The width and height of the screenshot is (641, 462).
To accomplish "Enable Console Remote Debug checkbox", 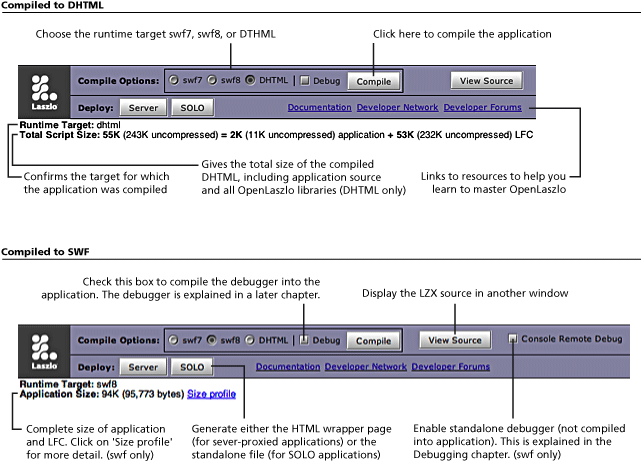I will (513, 339).
